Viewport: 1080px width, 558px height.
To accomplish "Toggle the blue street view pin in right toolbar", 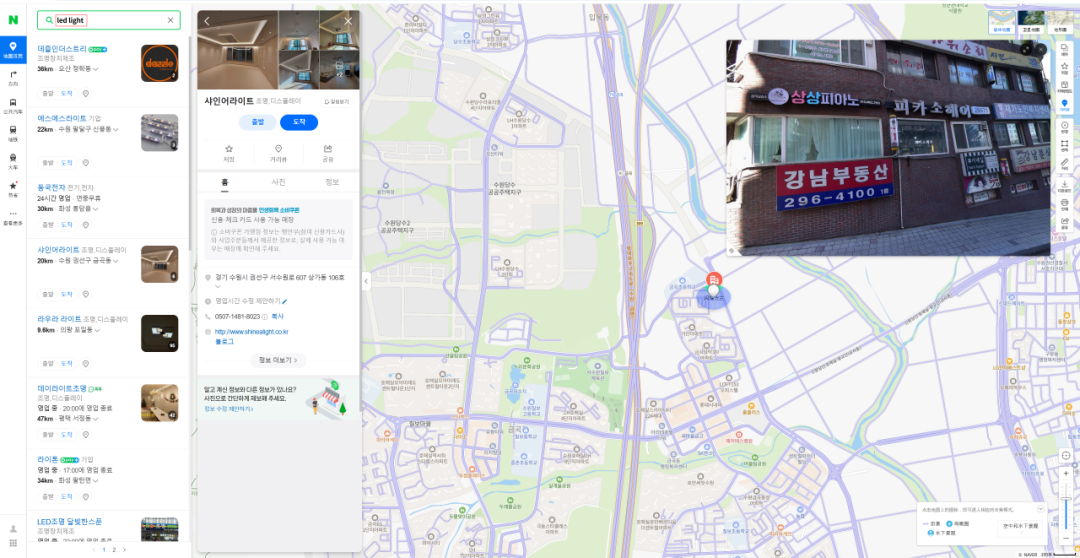I will [x=1064, y=105].
